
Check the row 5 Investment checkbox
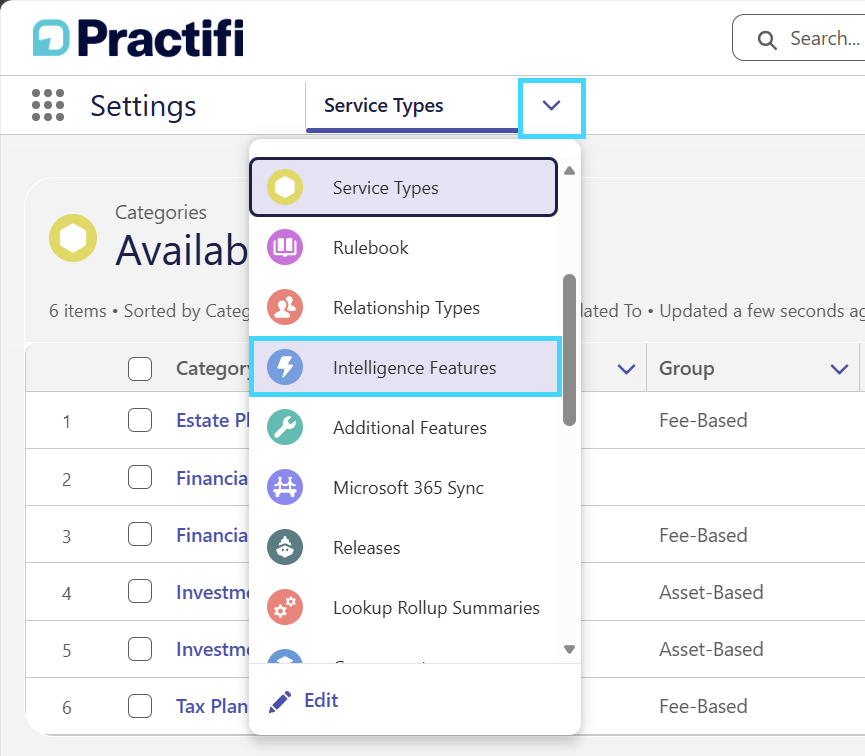click(x=140, y=649)
